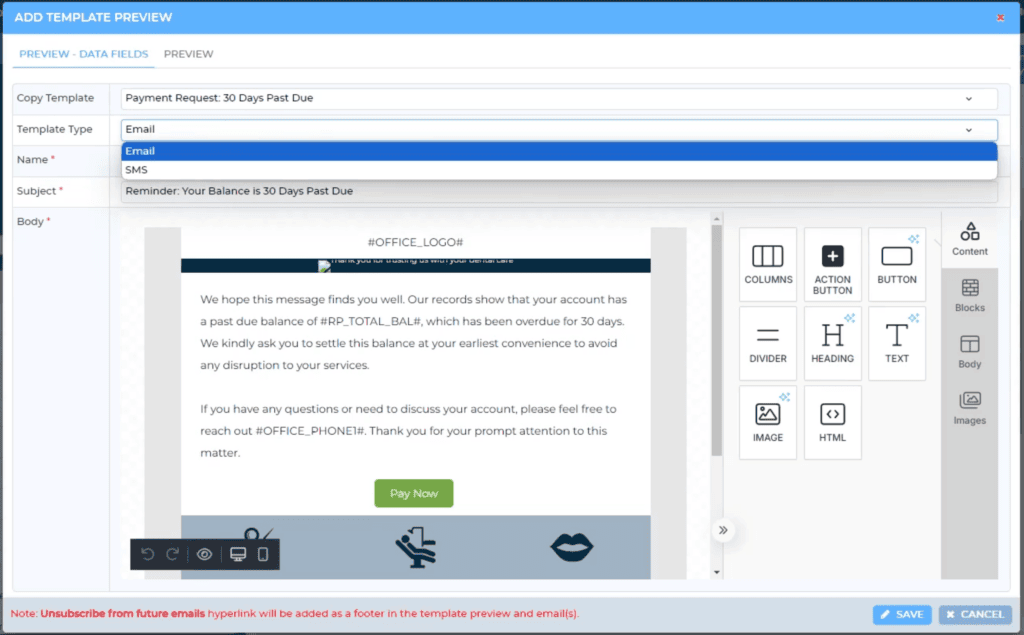Add a Columns content block
Image resolution: width=1024 pixels, height=635 pixels.
(768, 264)
